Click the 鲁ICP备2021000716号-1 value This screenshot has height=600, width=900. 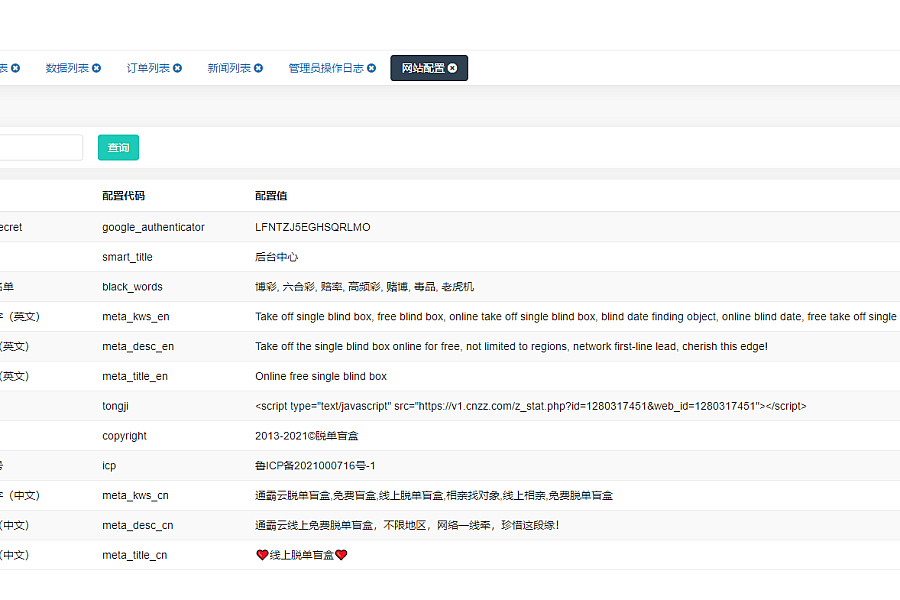click(x=315, y=466)
